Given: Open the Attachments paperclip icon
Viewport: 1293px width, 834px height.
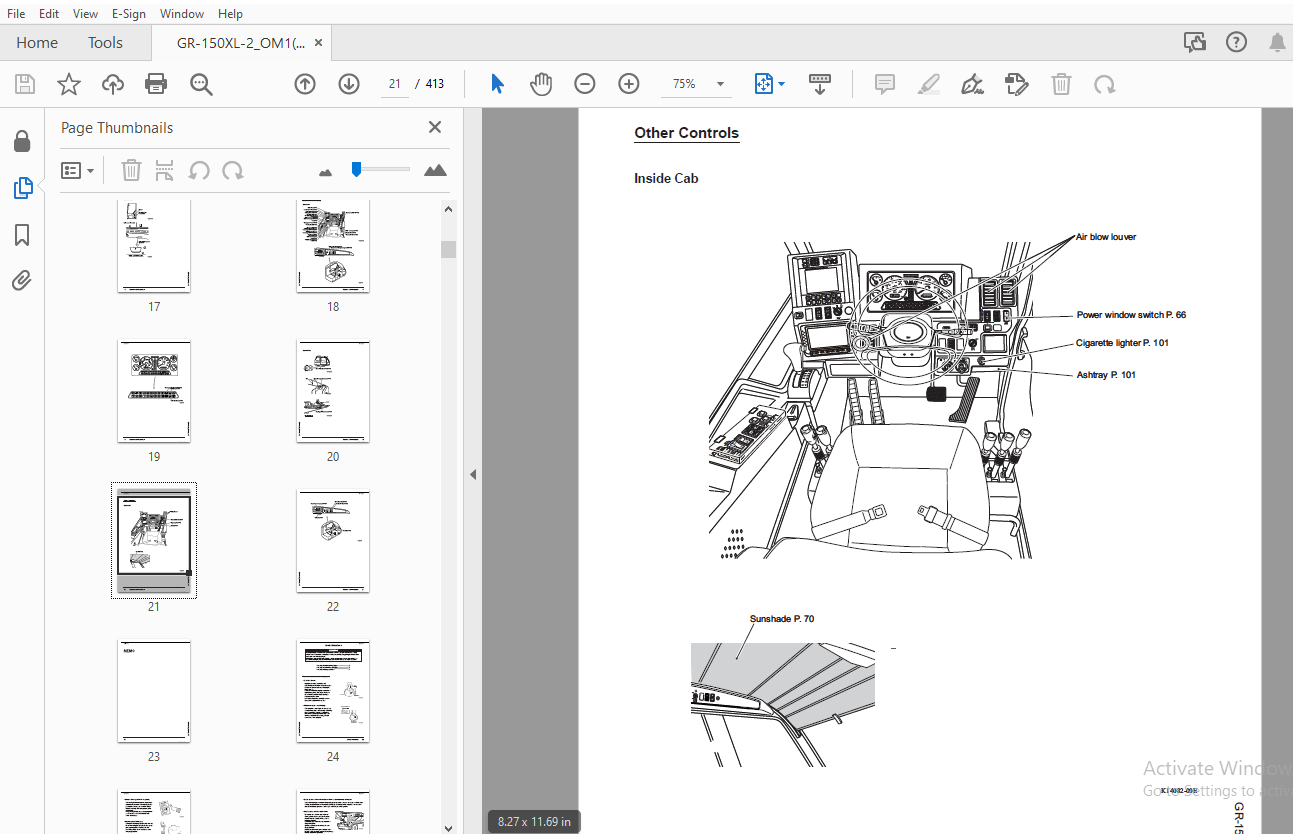Looking at the screenshot, I should pos(22,280).
